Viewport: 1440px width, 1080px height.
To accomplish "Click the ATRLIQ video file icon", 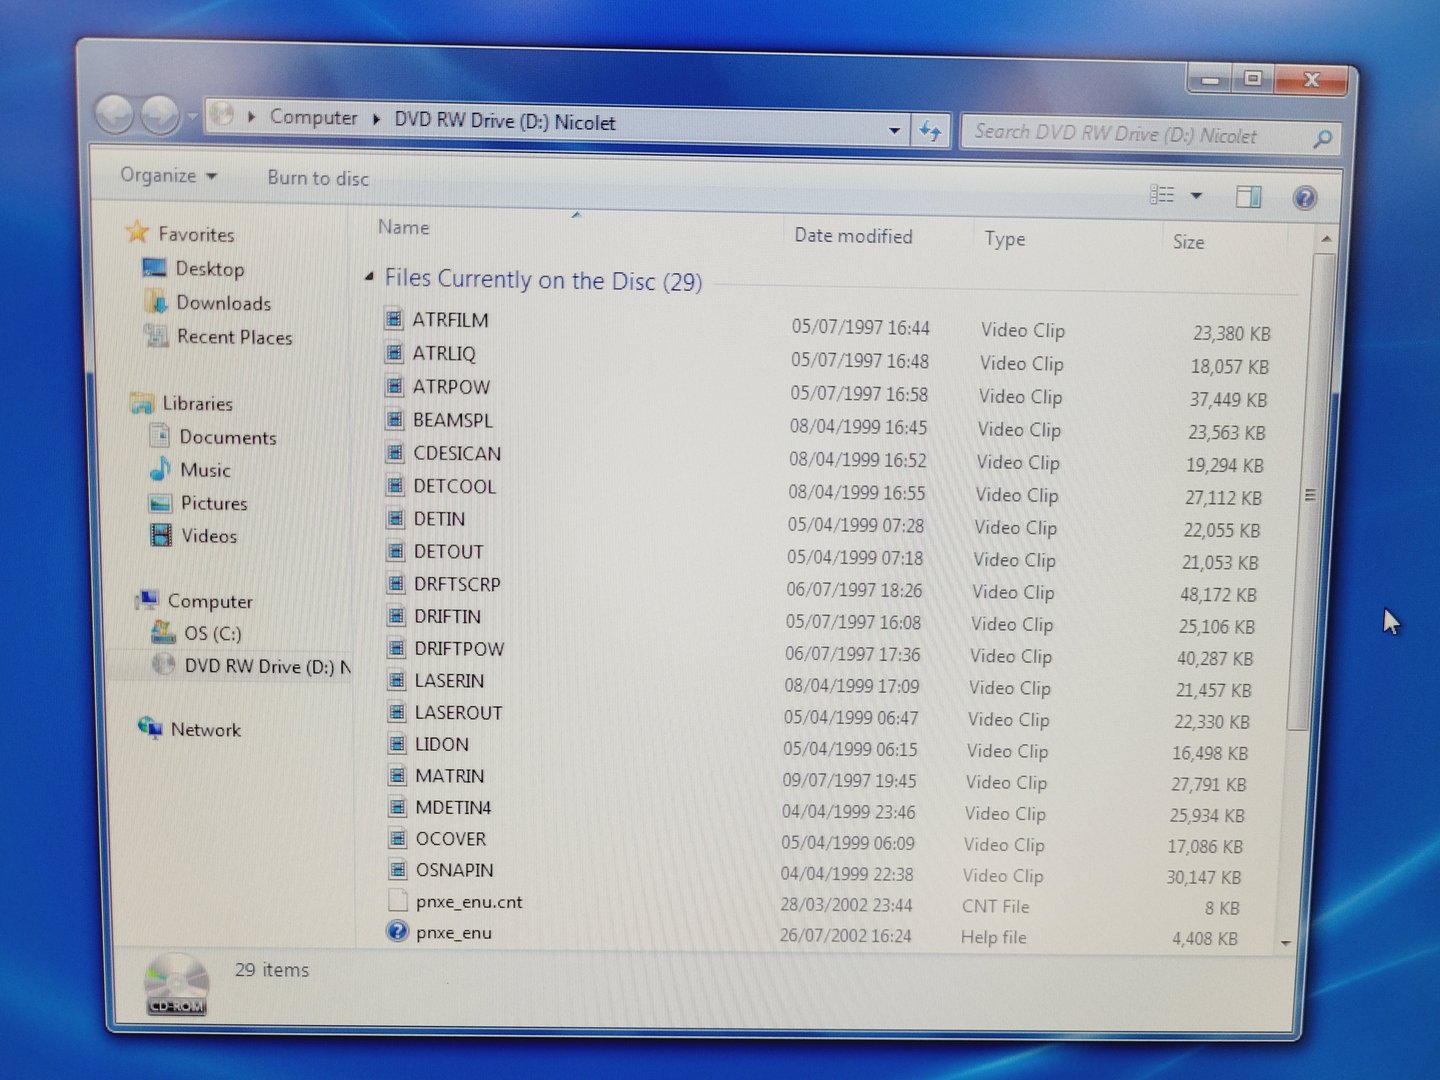I will [x=394, y=352].
